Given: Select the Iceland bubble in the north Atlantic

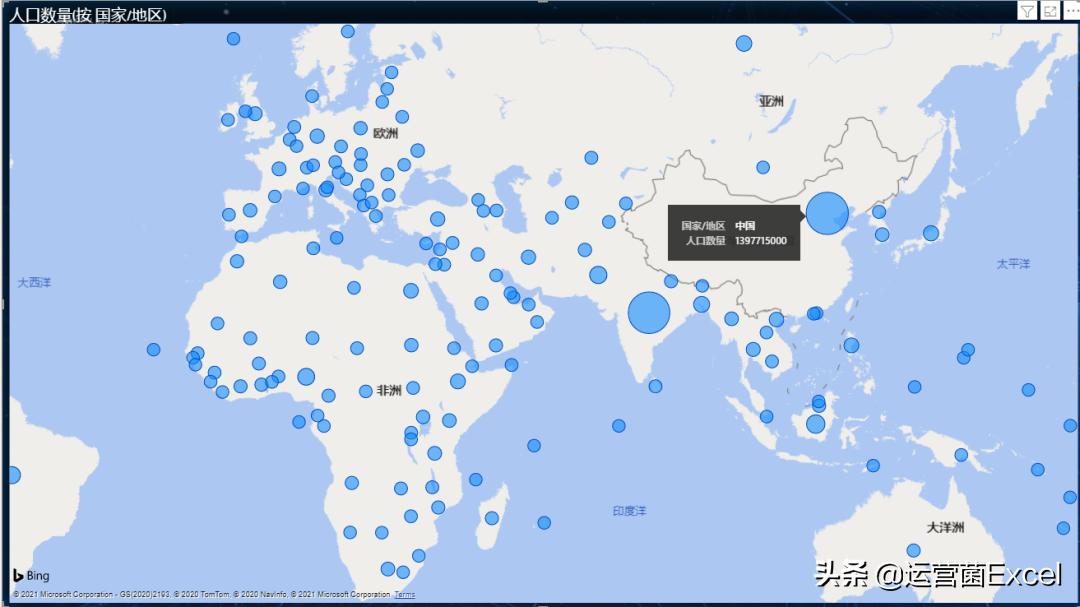Looking at the screenshot, I should click(233, 39).
